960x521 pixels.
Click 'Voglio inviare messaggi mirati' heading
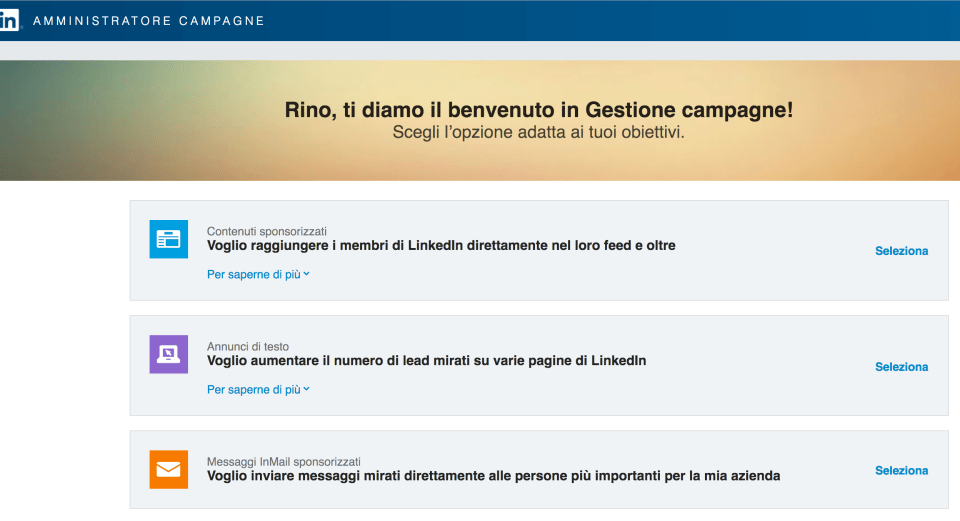coord(493,476)
